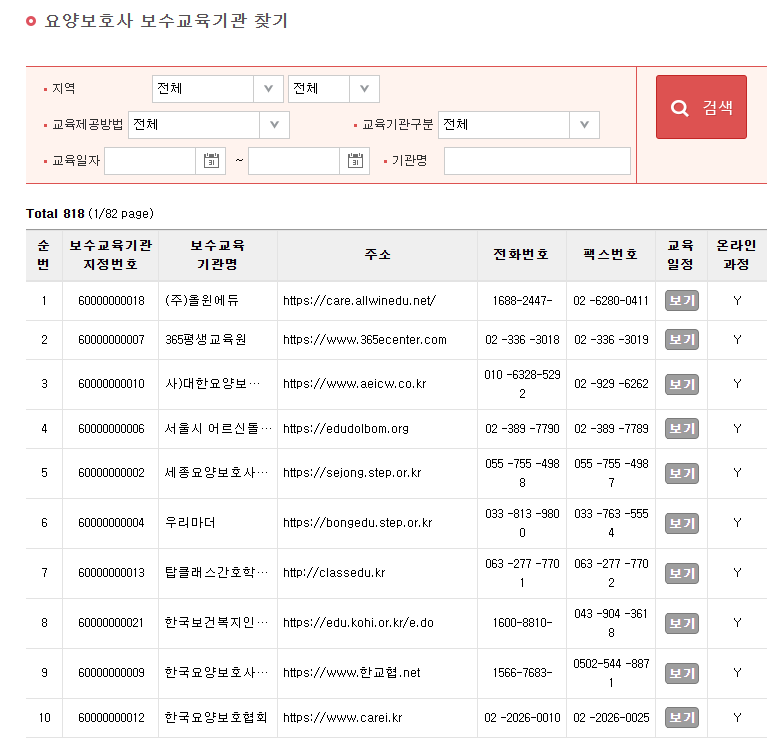Click address https://www.aeicw.co.kr
This screenshot has width=782, height=744.
click(x=355, y=383)
